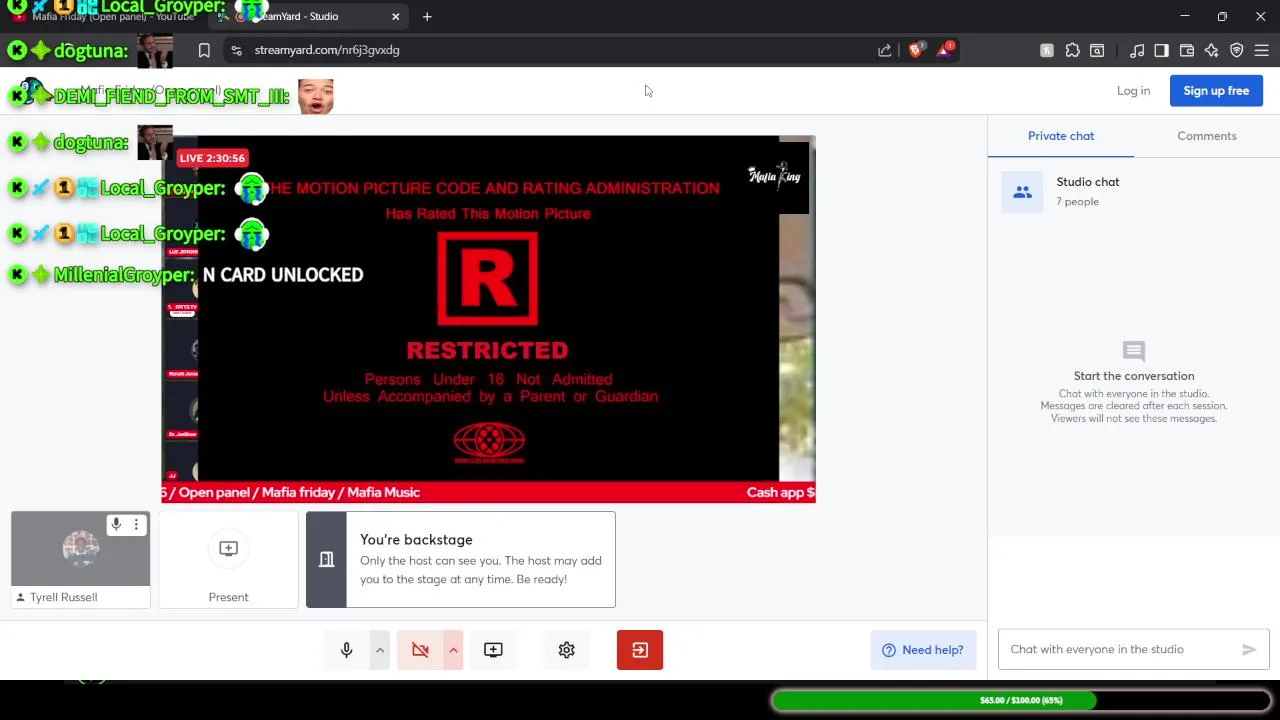Click the empty chat speech bubble icon
The width and height of the screenshot is (1280, 720).
(1134, 351)
